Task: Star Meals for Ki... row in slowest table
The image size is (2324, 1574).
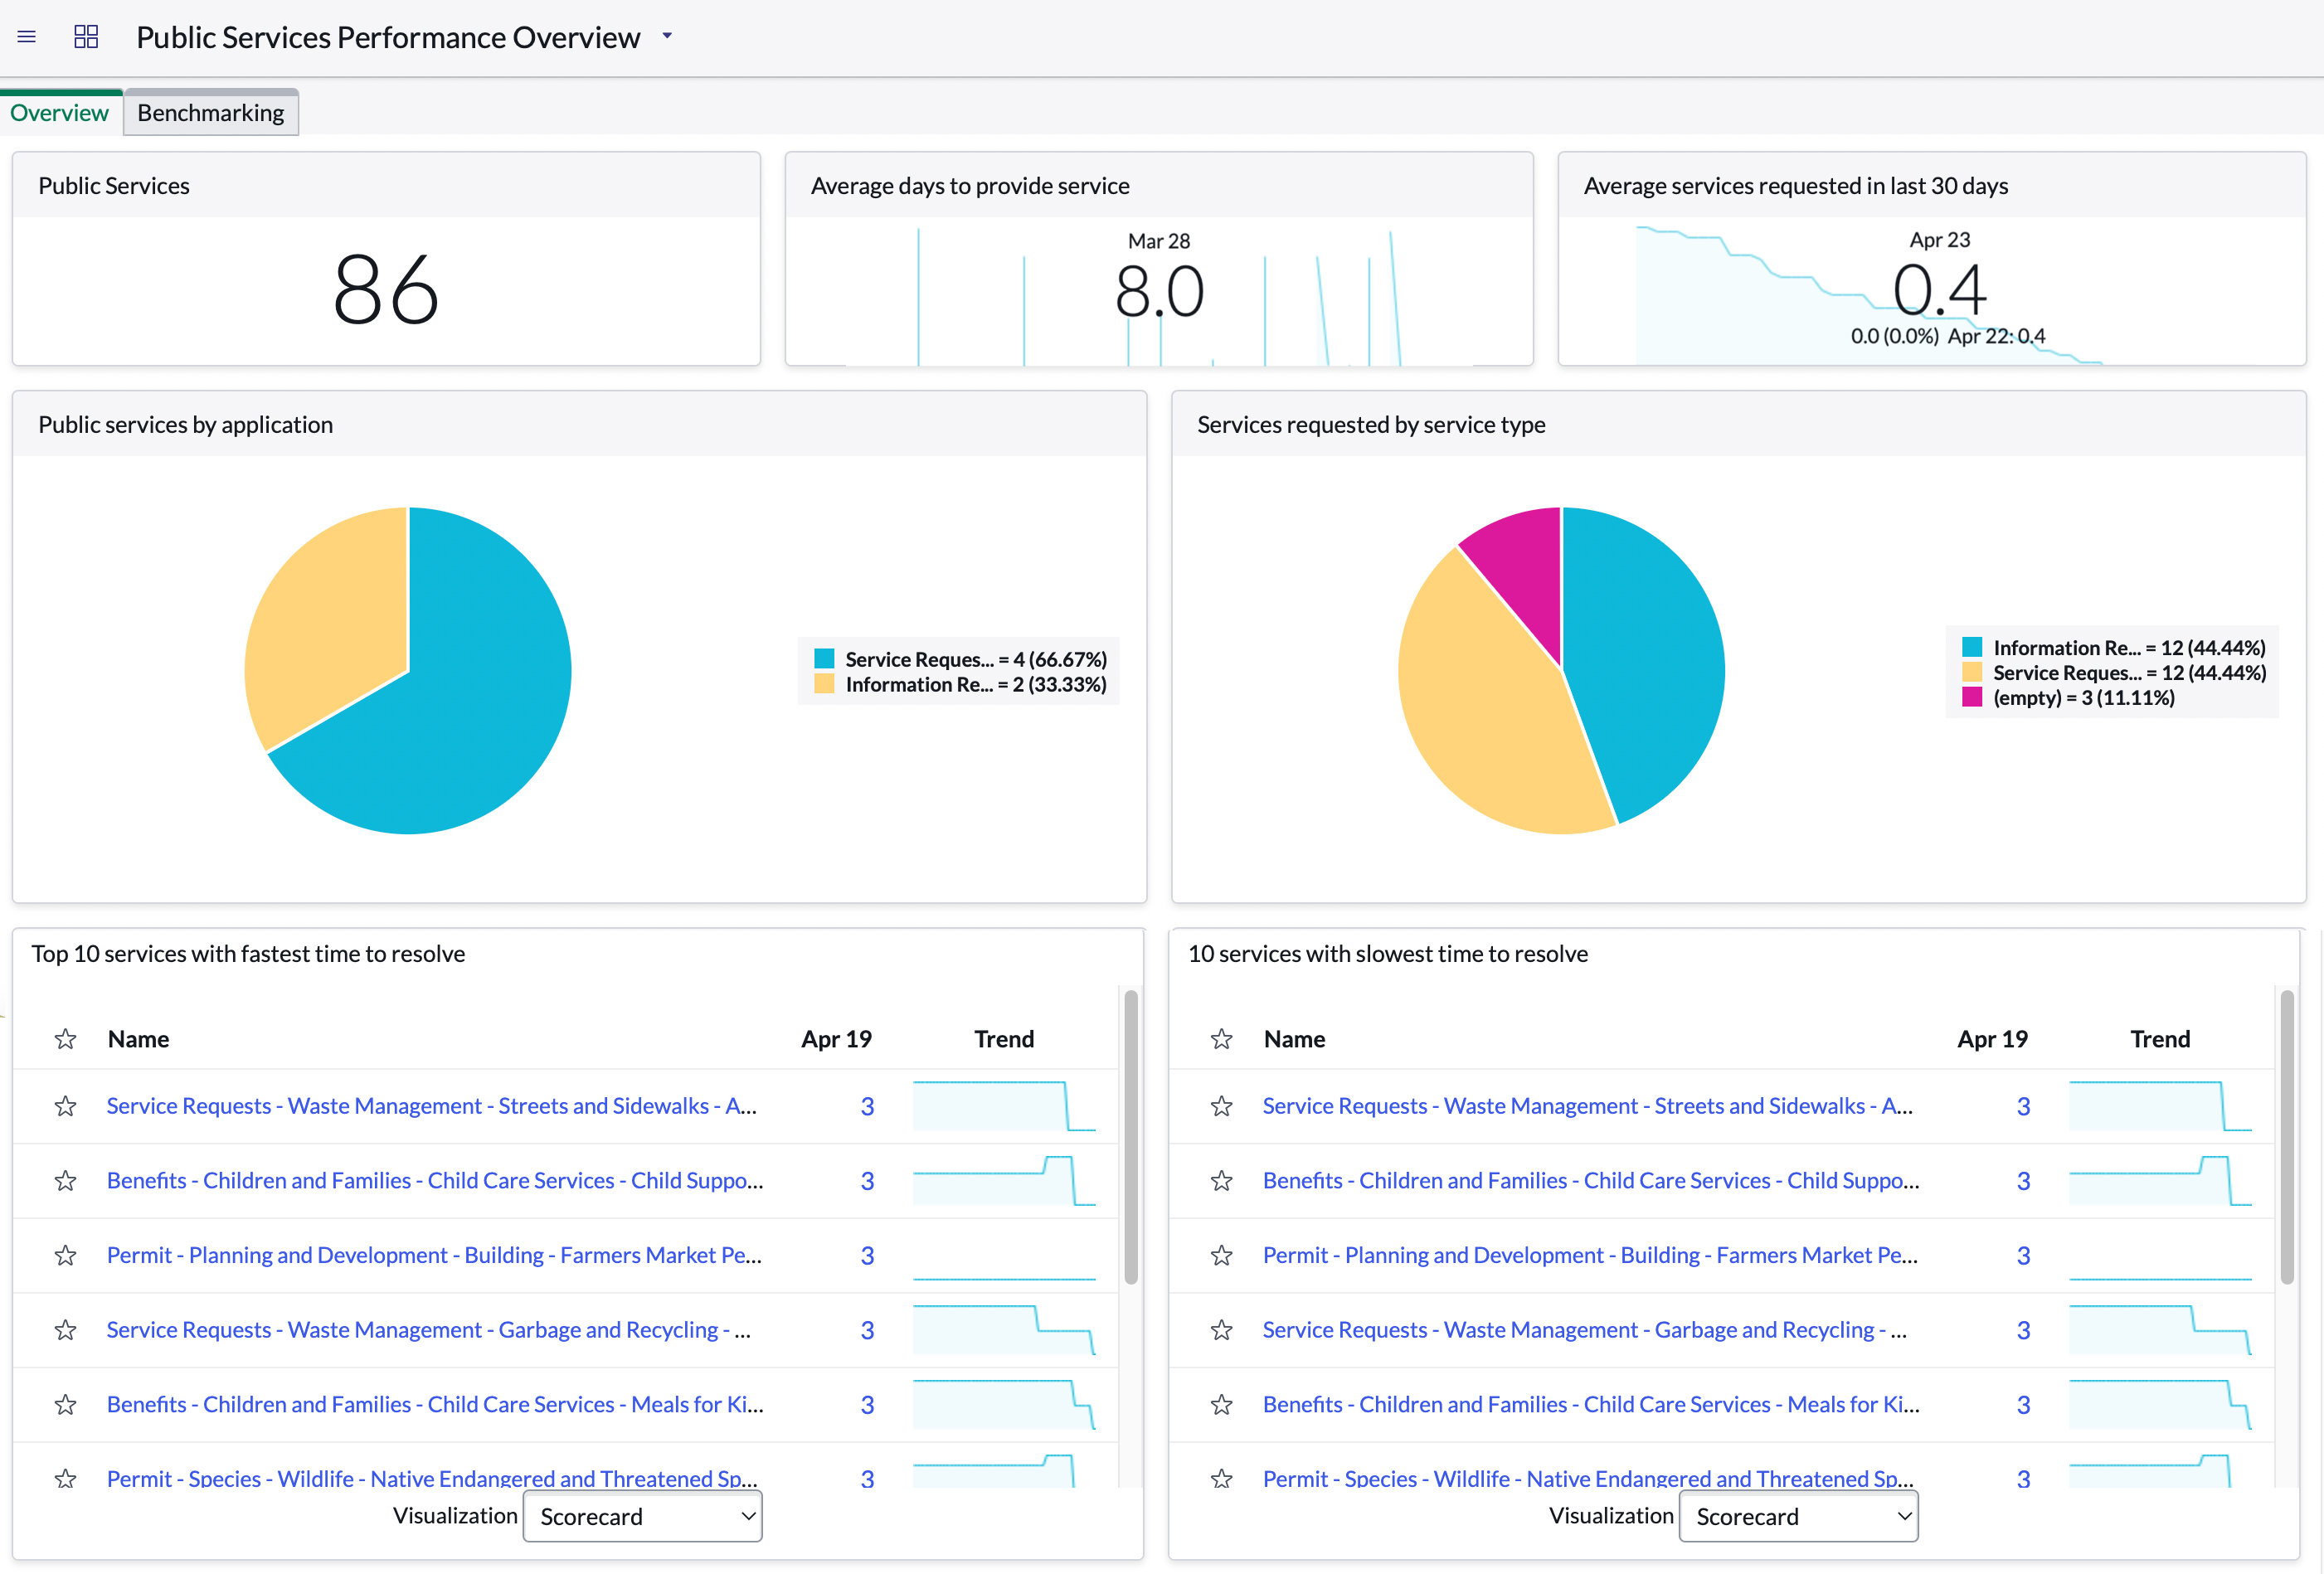Action: [x=1222, y=1405]
